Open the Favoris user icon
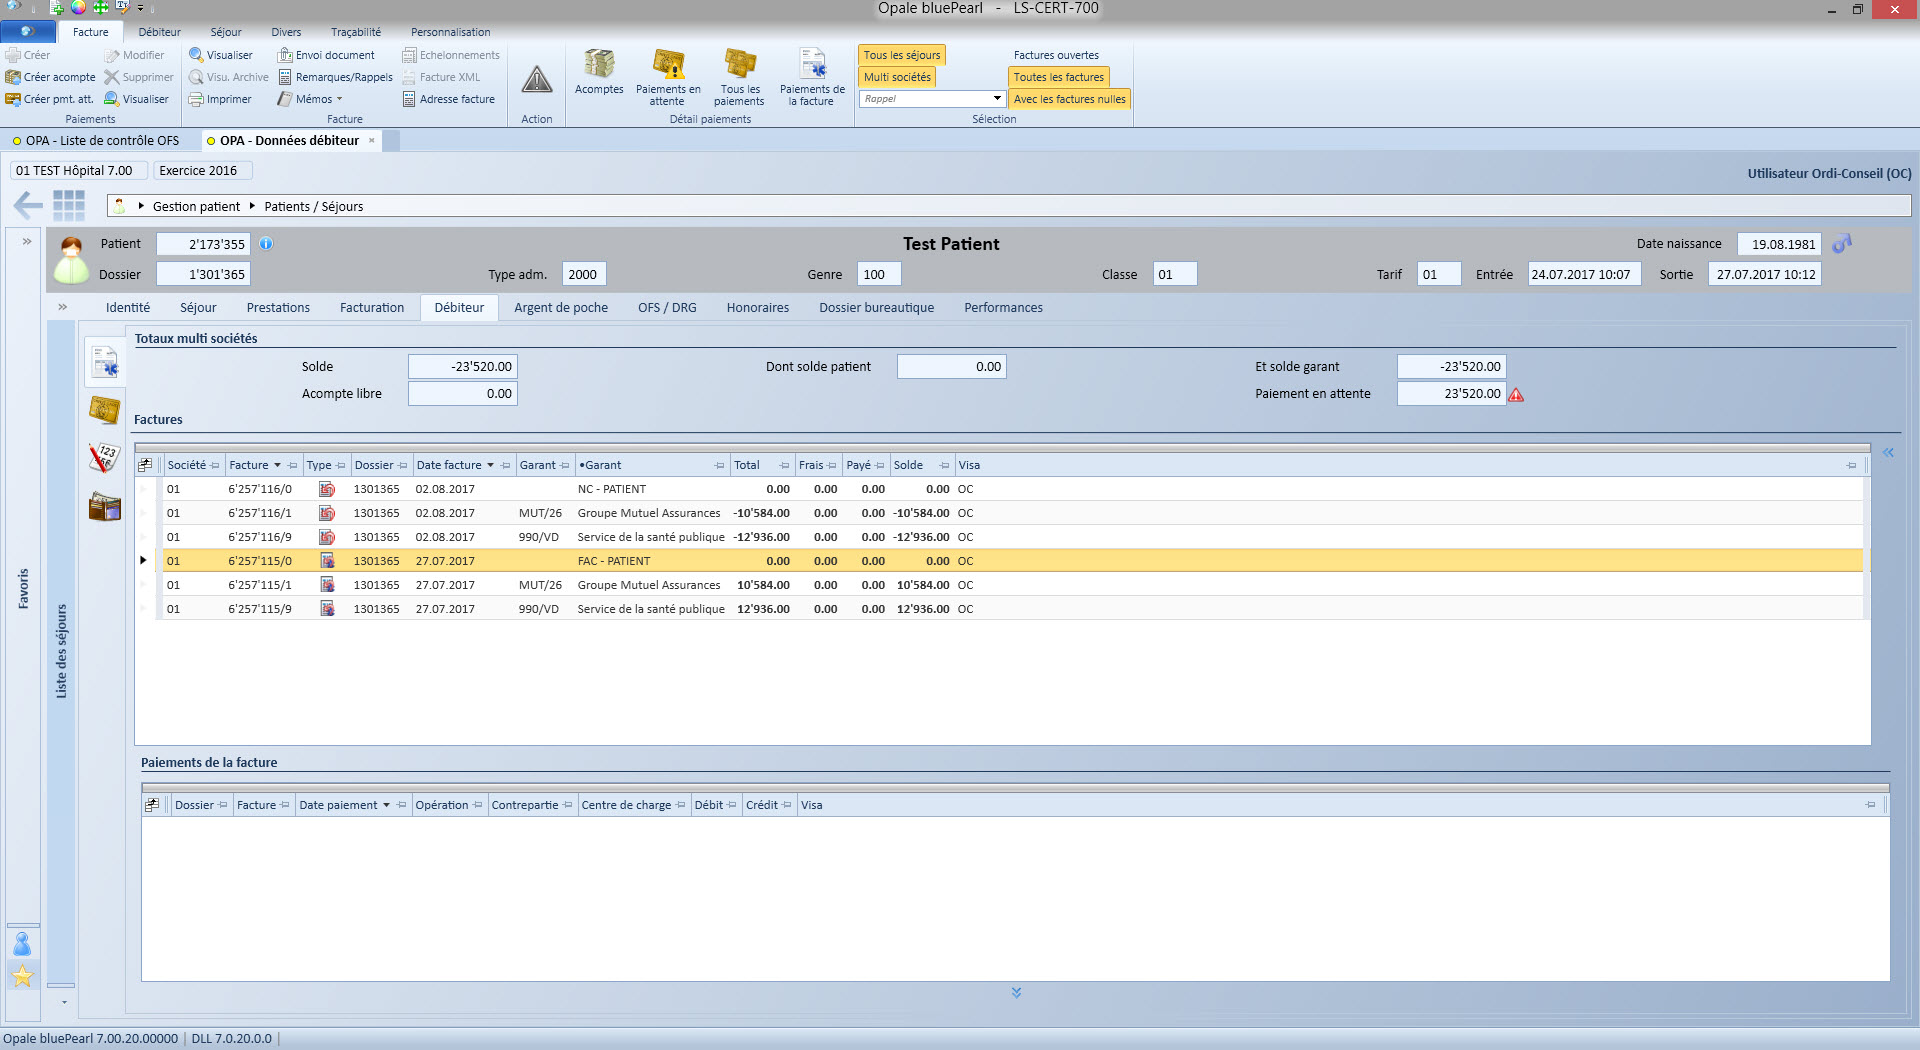Viewport: 1920px width, 1050px height. click(x=22, y=943)
